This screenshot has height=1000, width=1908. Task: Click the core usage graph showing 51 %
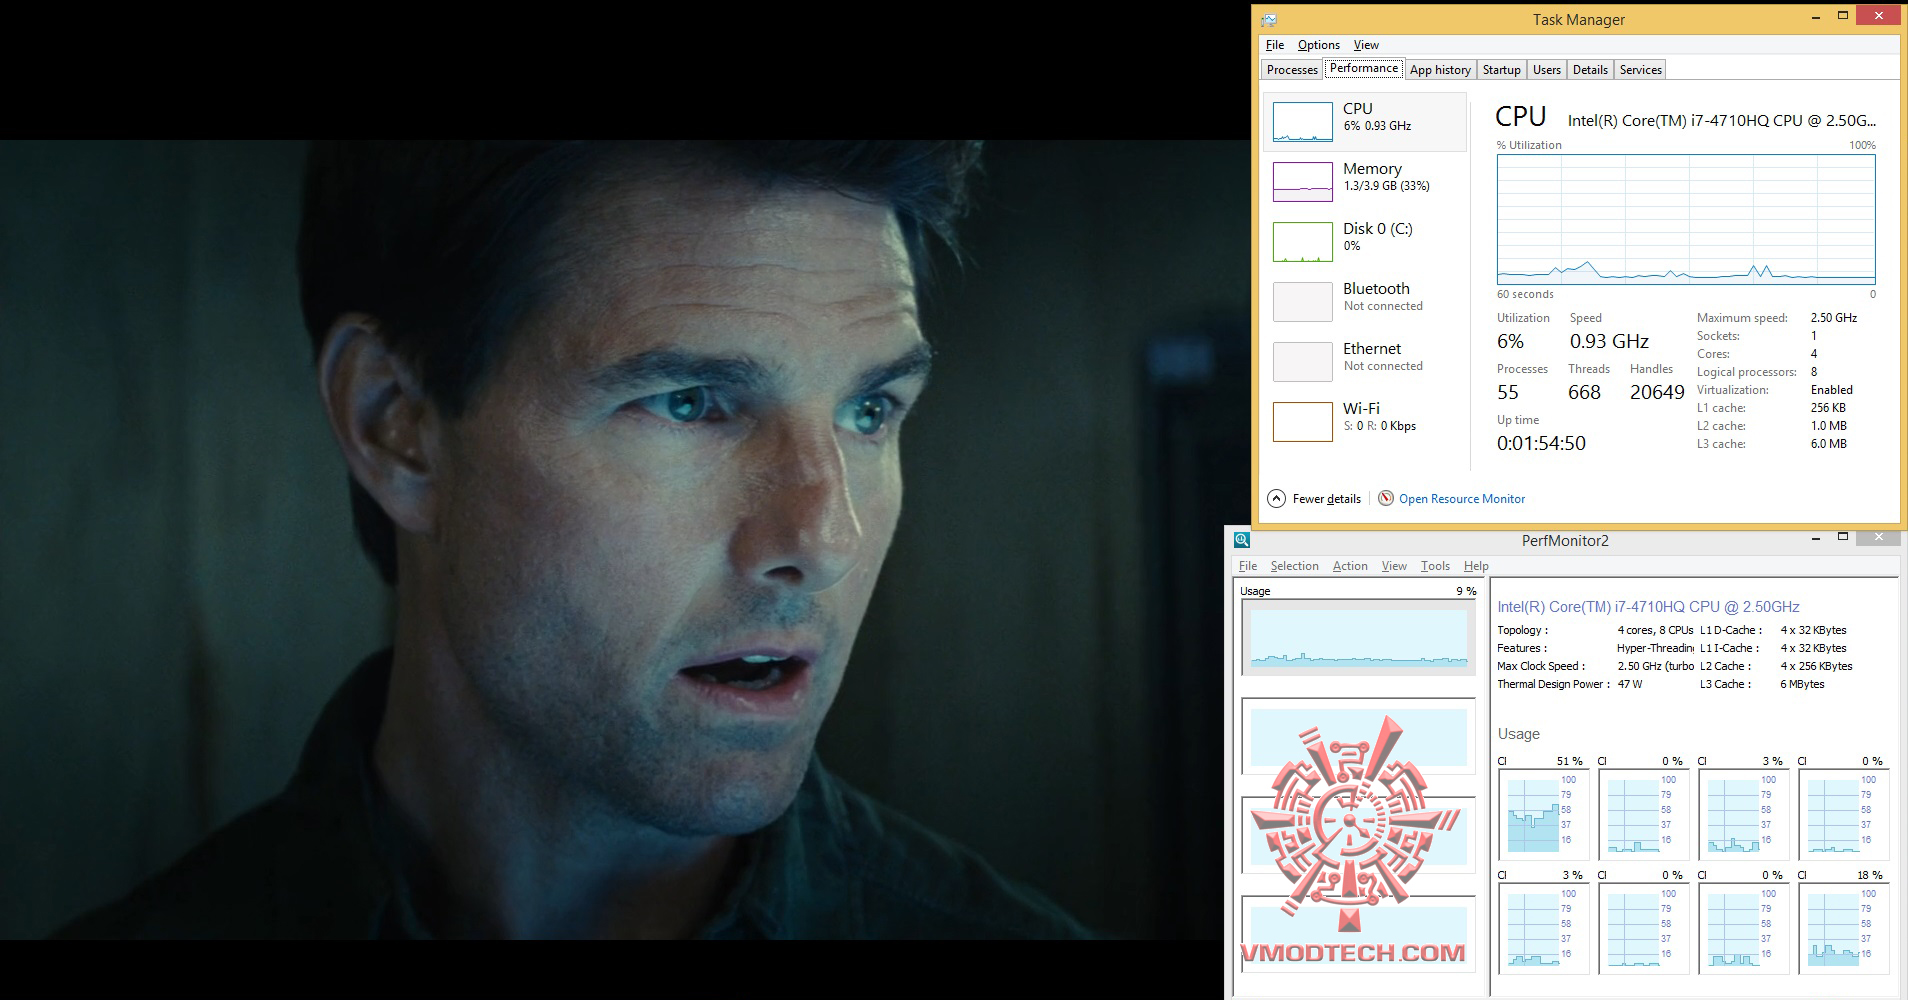click(x=1543, y=815)
